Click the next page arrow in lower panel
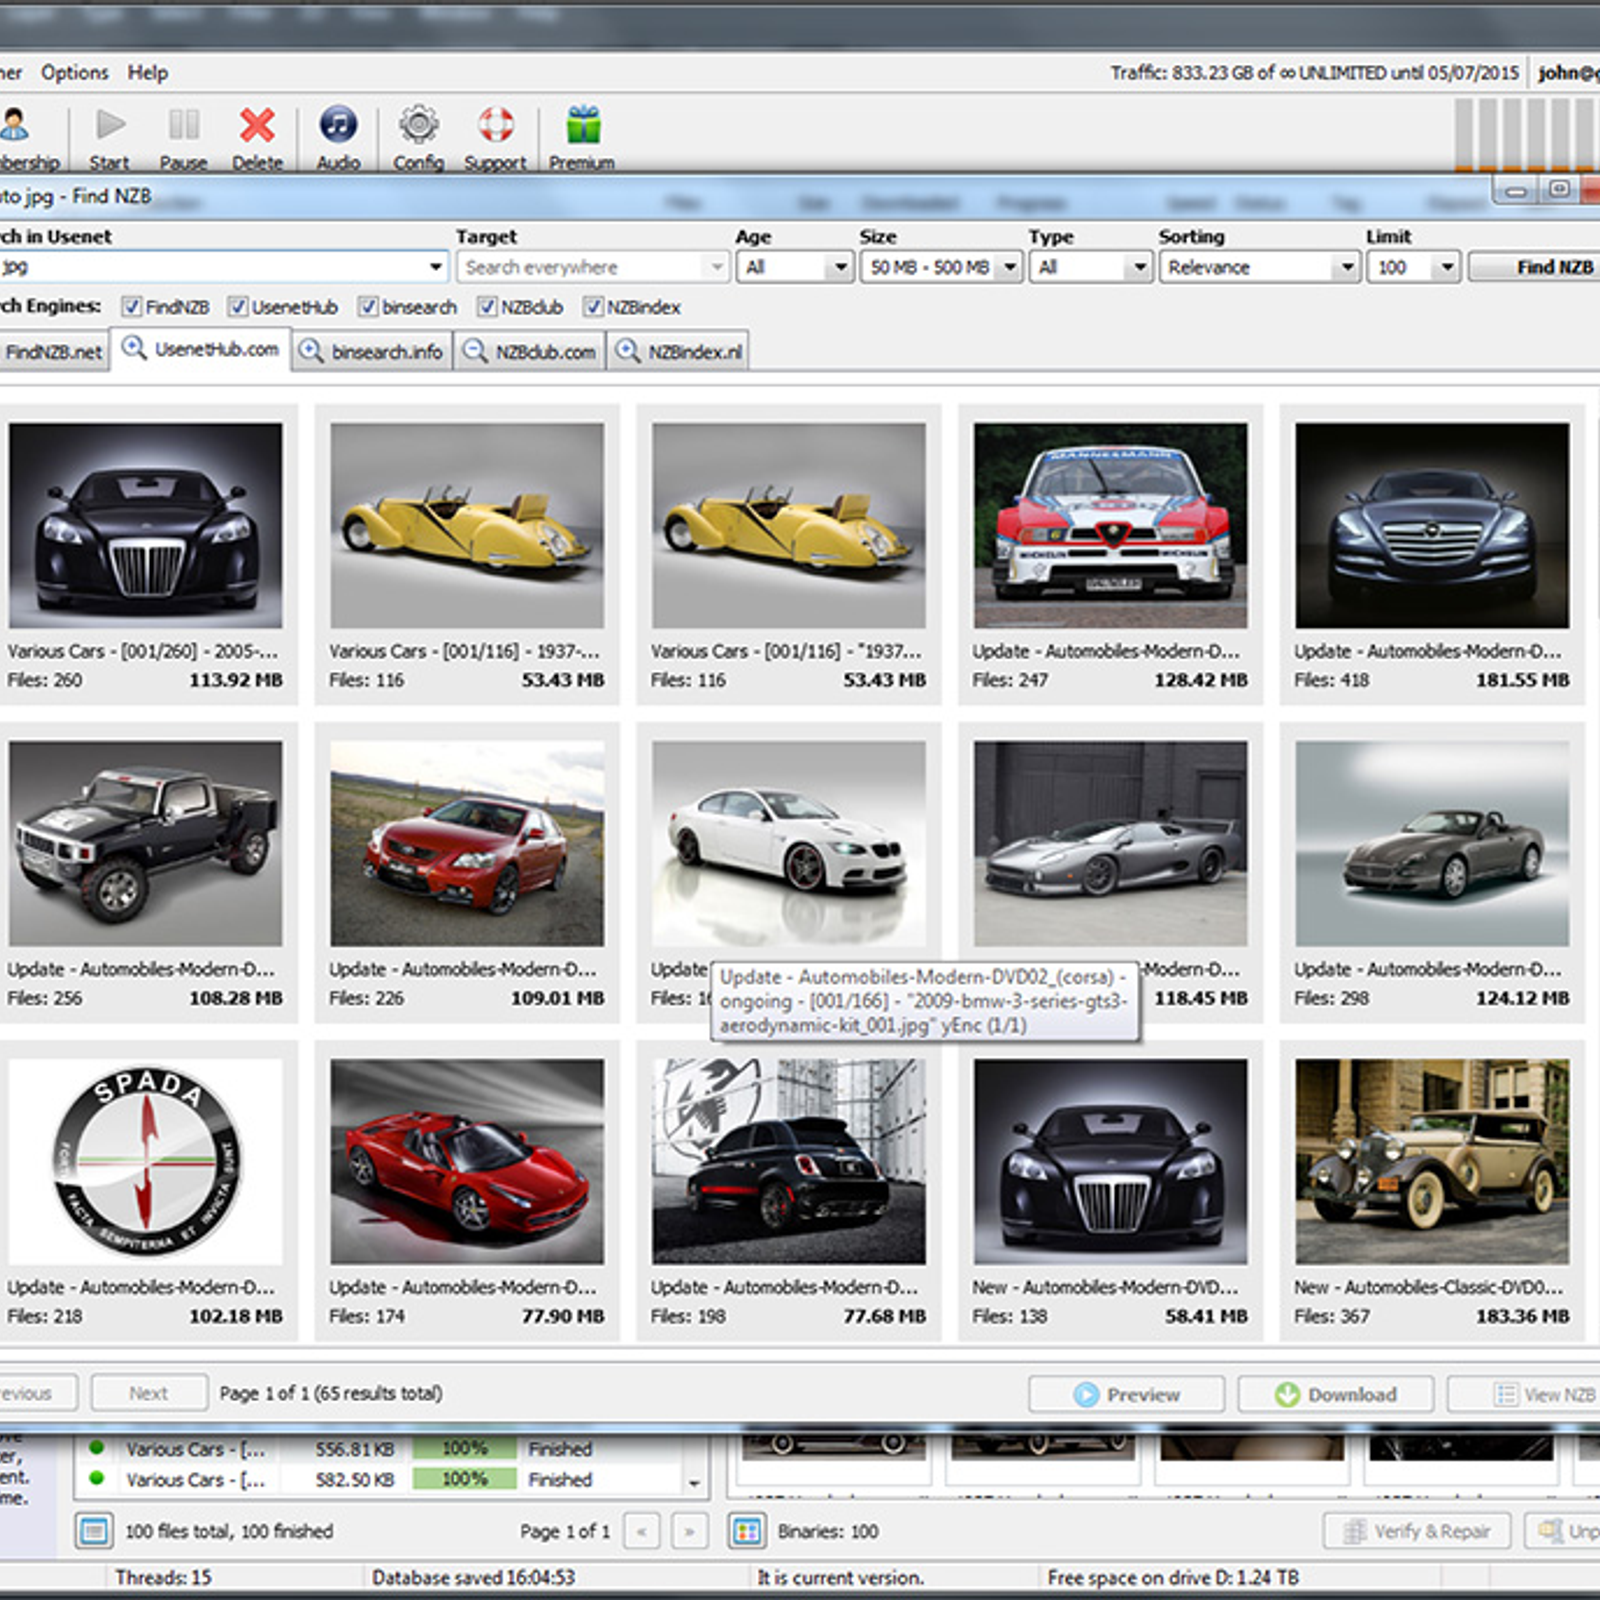 tap(689, 1531)
